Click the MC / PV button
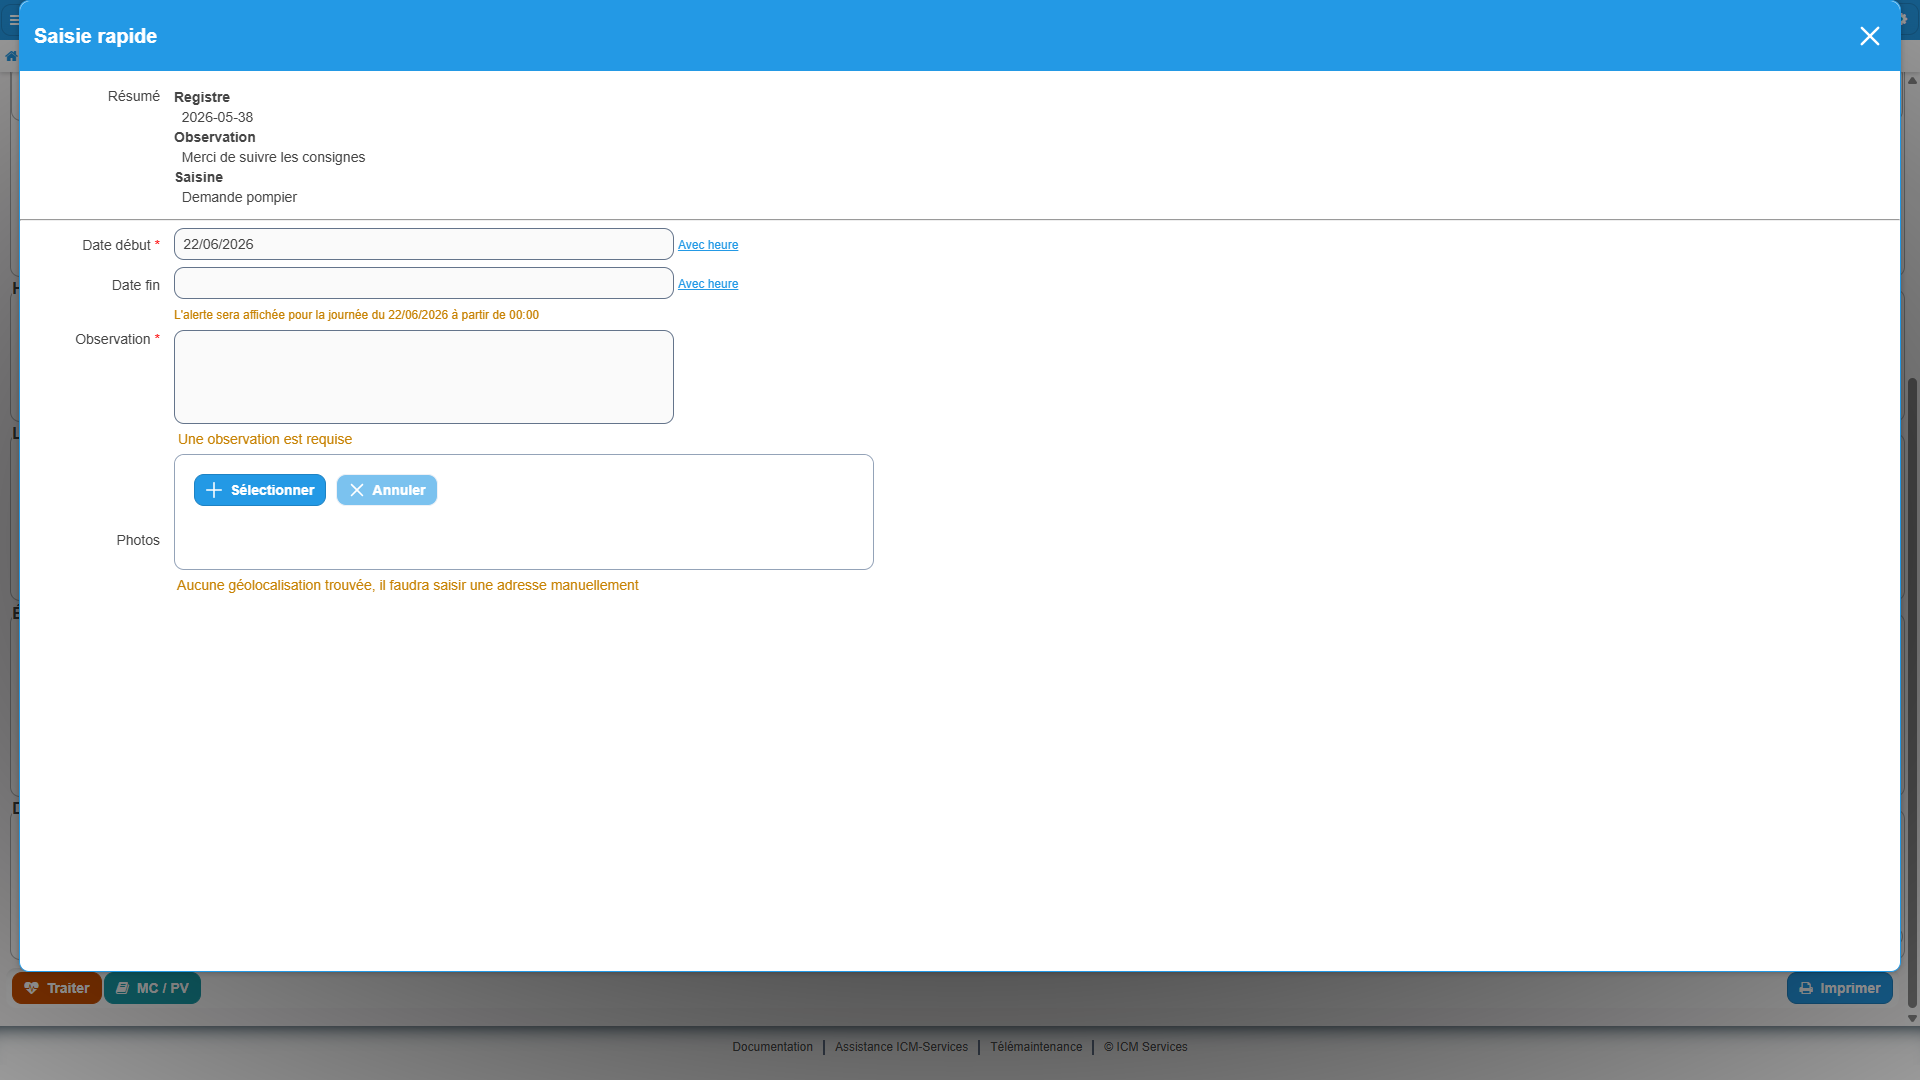This screenshot has height=1080, width=1920. [152, 988]
